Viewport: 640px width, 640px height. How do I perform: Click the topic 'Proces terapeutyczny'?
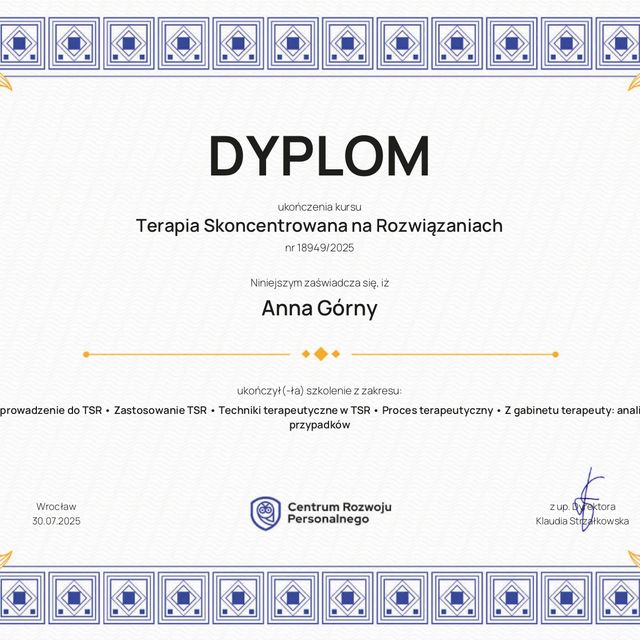click(x=438, y=410)
